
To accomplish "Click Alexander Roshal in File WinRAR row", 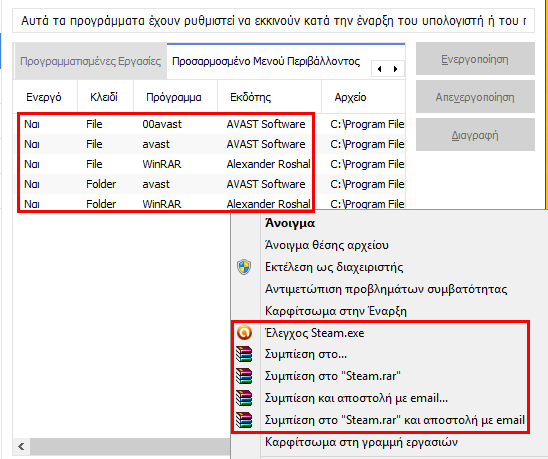I will (268, 164).
